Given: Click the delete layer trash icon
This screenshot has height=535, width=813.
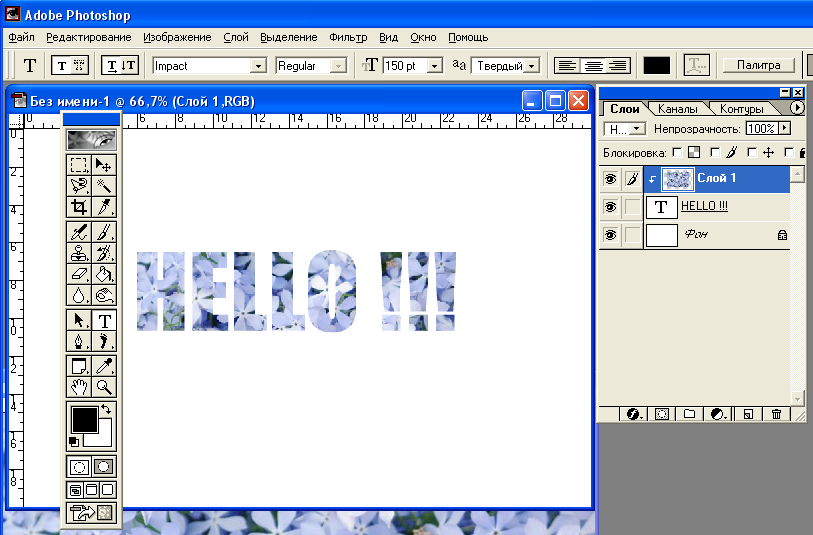Looking at the screenshot, I should pyautogui.click(x=776, y=414).
